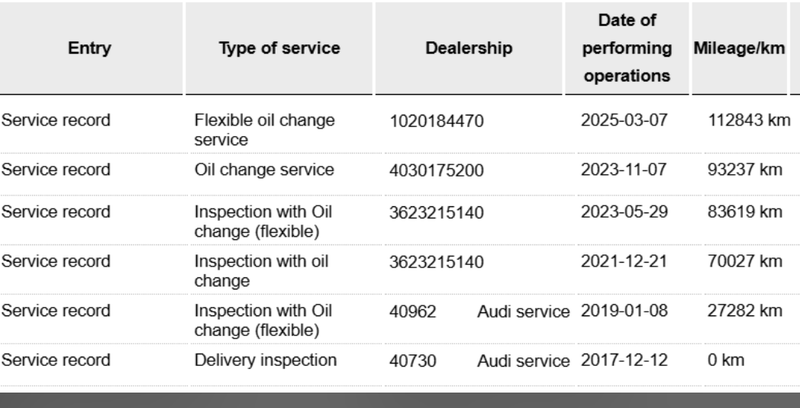Image resolution: width=800 pixels, height=408 pixels.
Task: Click the date 2021-12-21
Action: pyautogui.click(x=624, y=262)
